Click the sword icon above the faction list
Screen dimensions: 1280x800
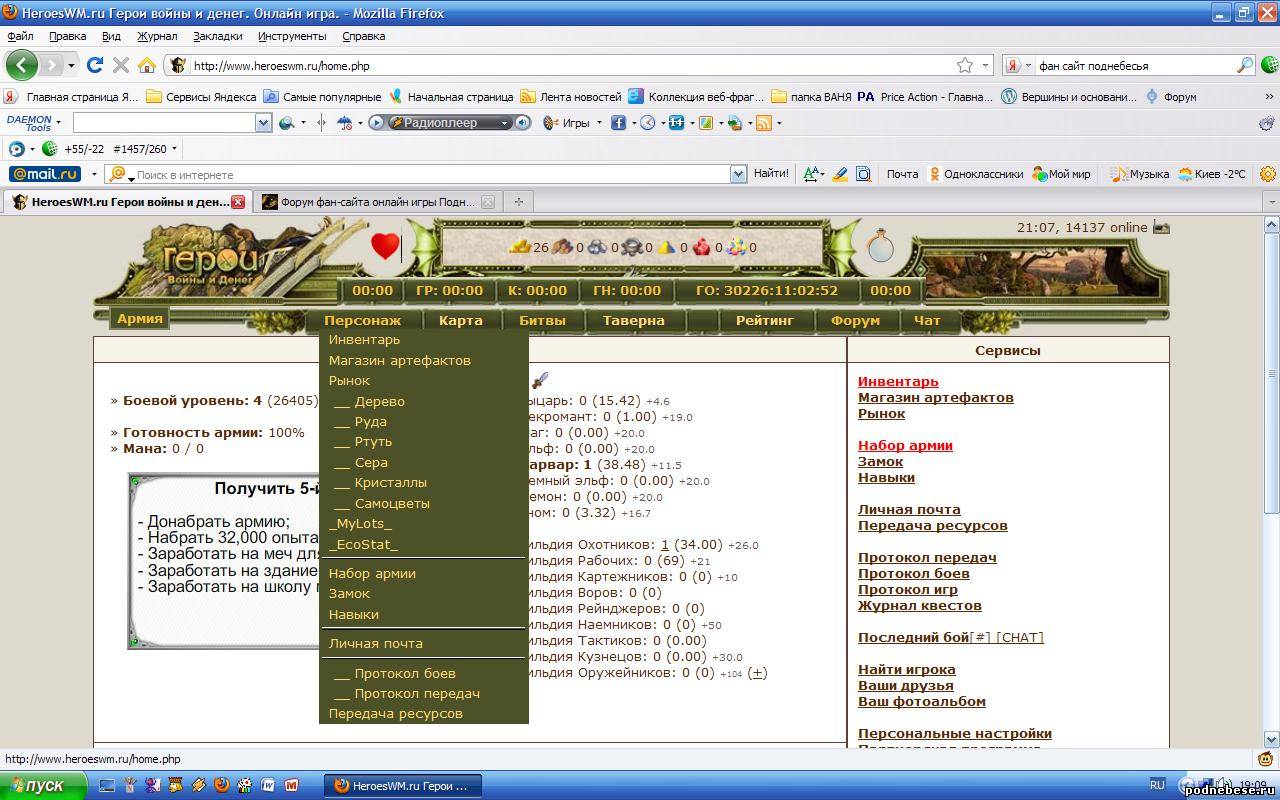coord(540,380)
